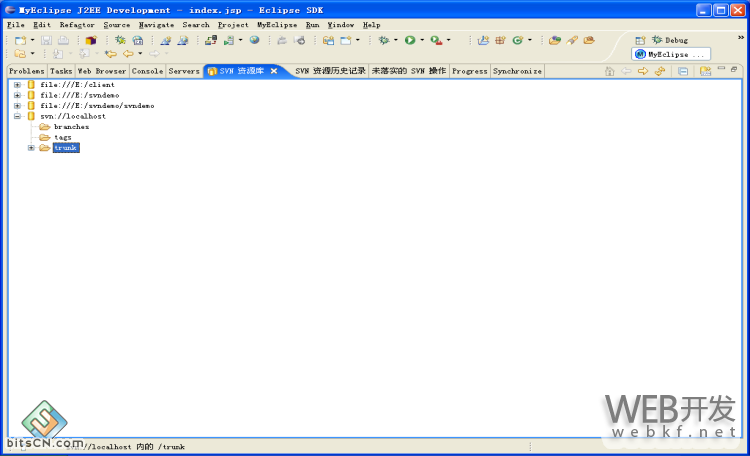Open the Help menu
Screen dimensions: 750x456
371,25
